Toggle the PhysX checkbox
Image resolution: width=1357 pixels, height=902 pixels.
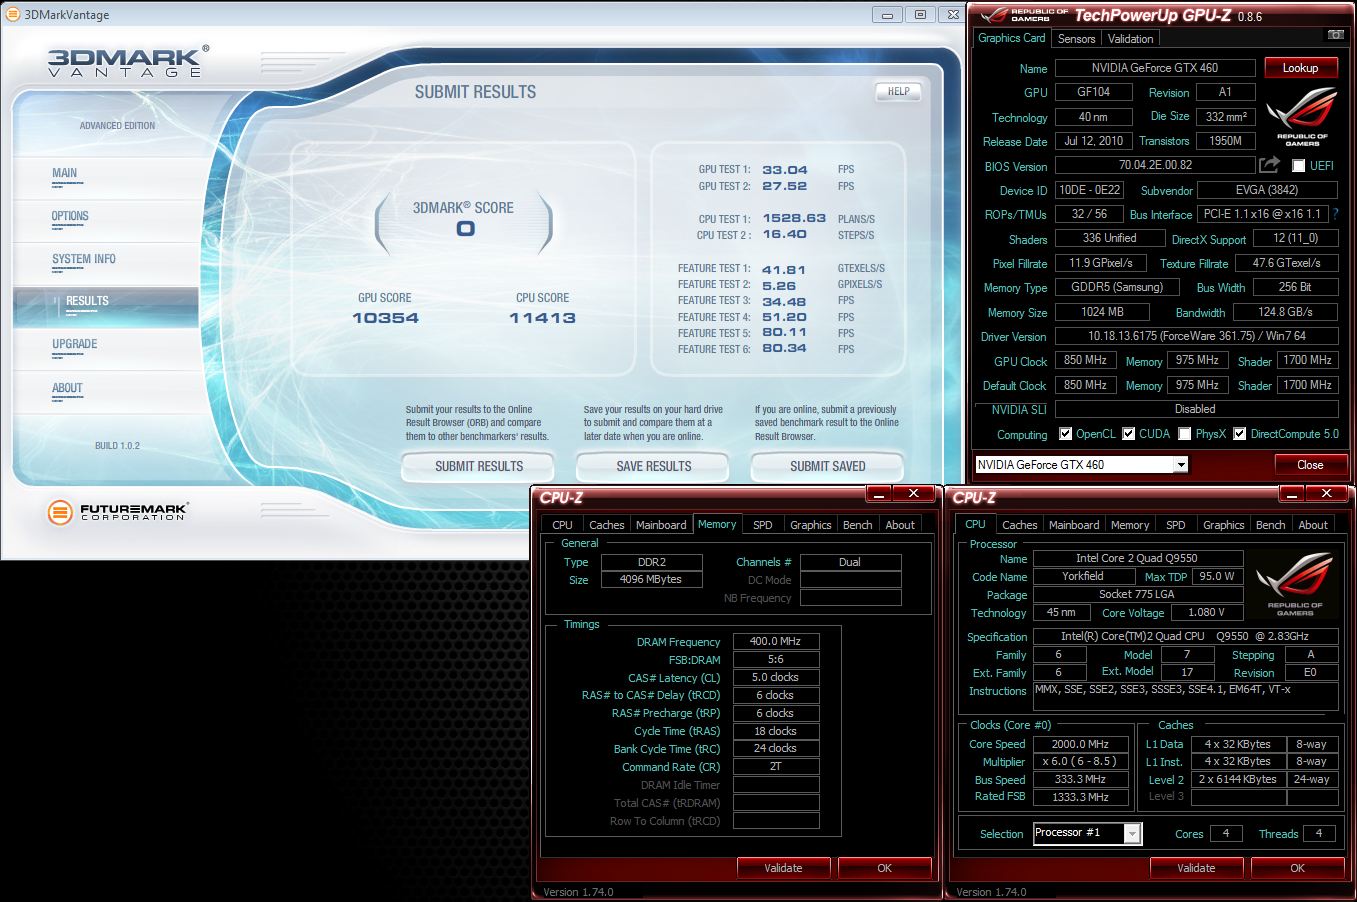[x=1184, y=434]
